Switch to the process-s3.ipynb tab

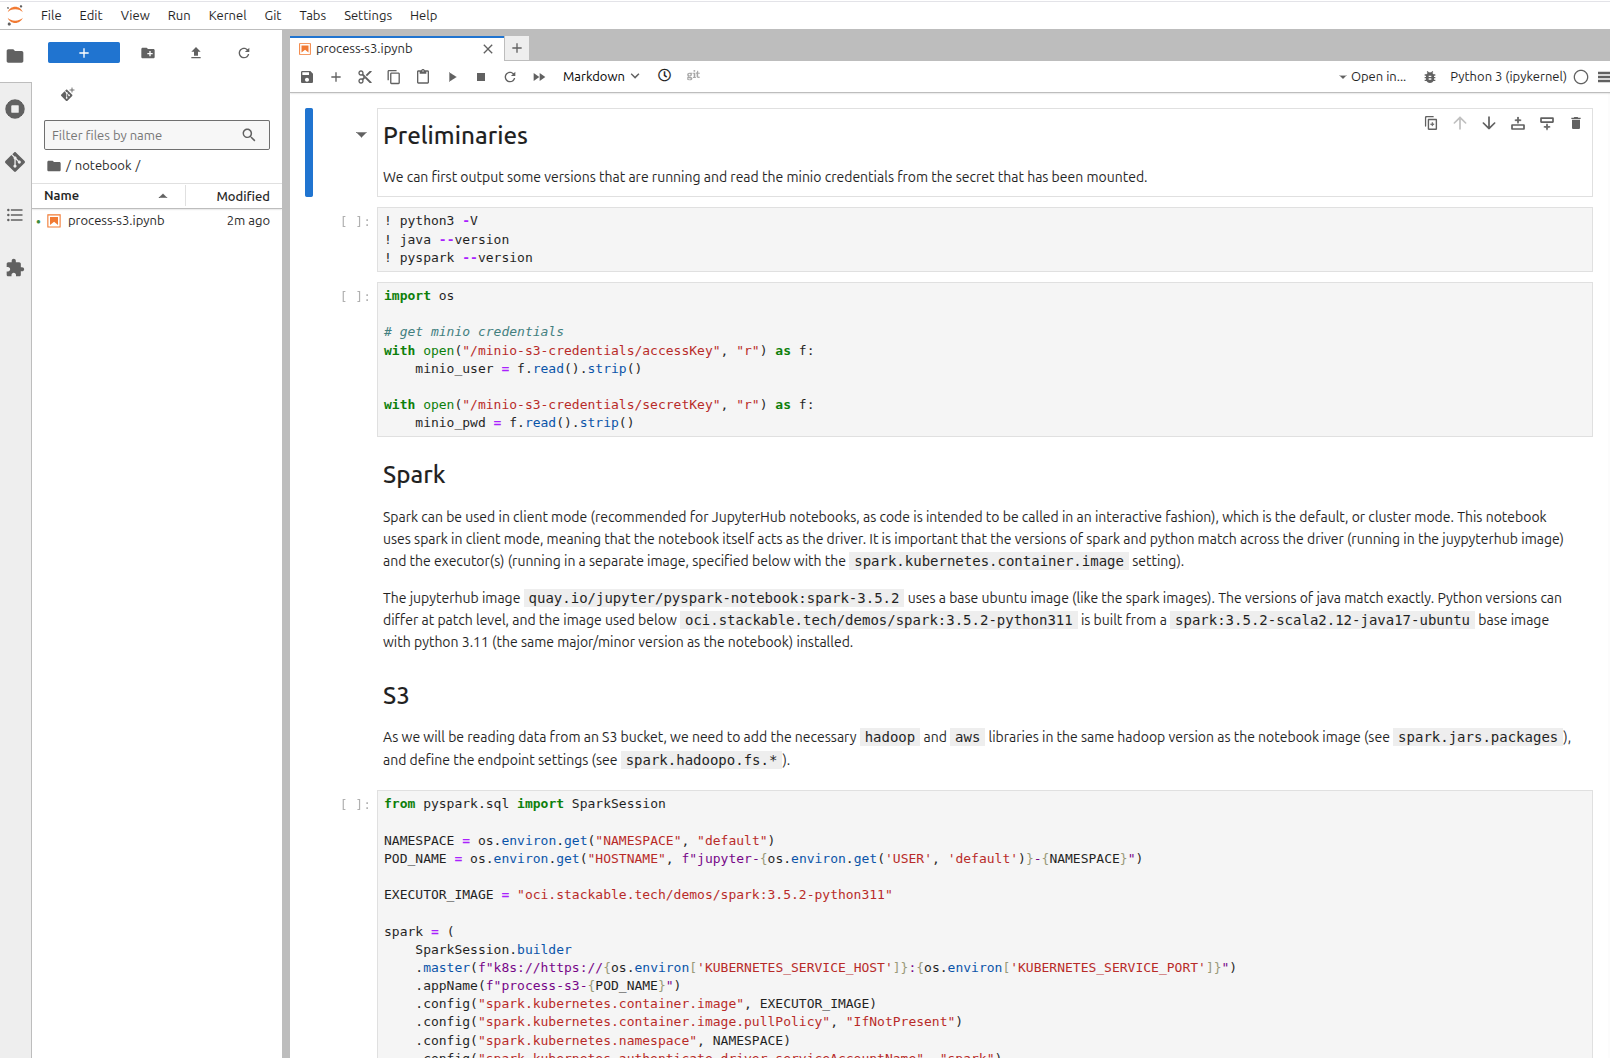tap(364, 48)
